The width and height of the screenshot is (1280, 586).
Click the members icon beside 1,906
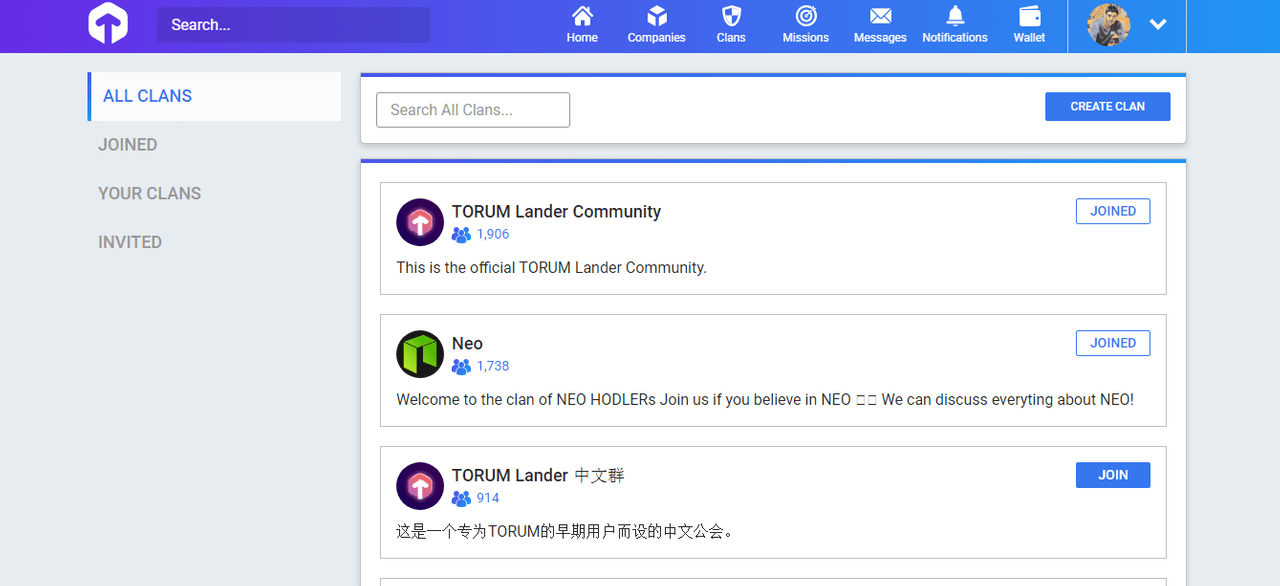tap(461, 235)
